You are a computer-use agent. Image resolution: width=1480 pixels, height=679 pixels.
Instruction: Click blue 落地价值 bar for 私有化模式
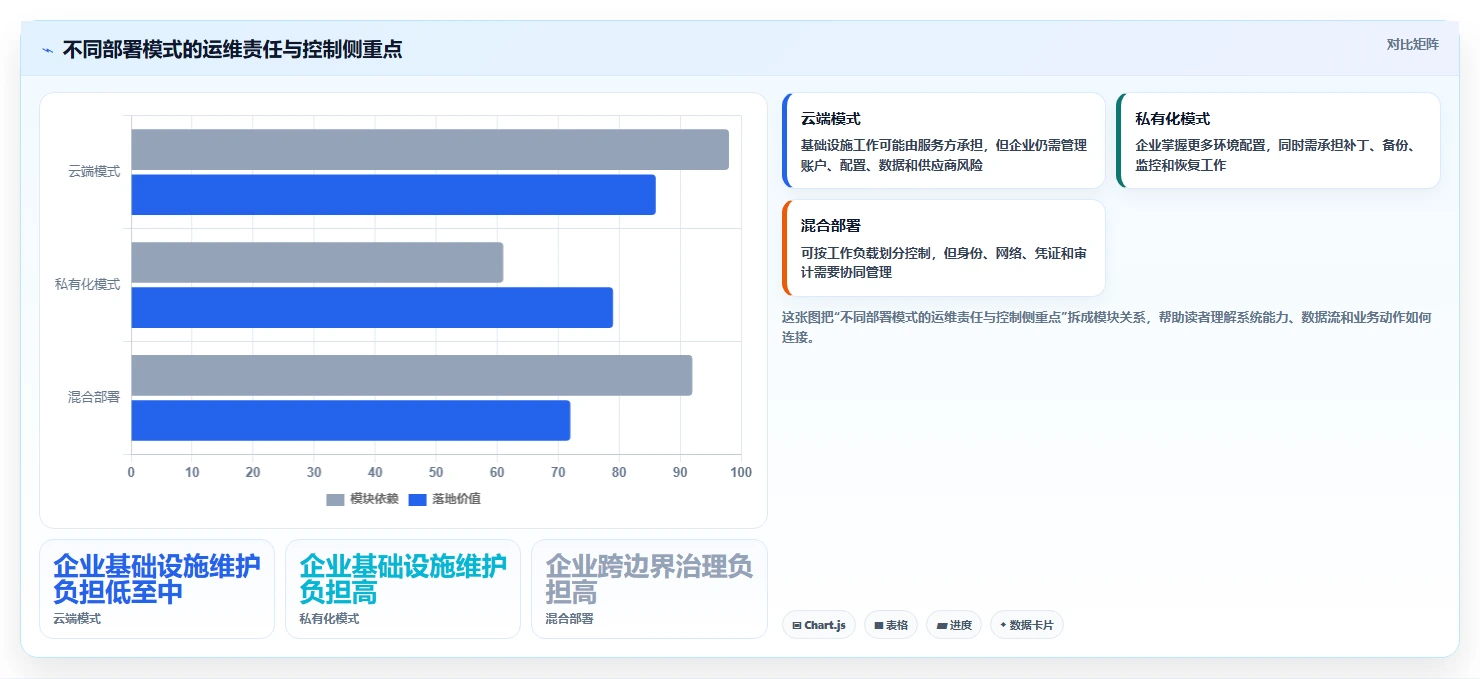click(372, 308)
